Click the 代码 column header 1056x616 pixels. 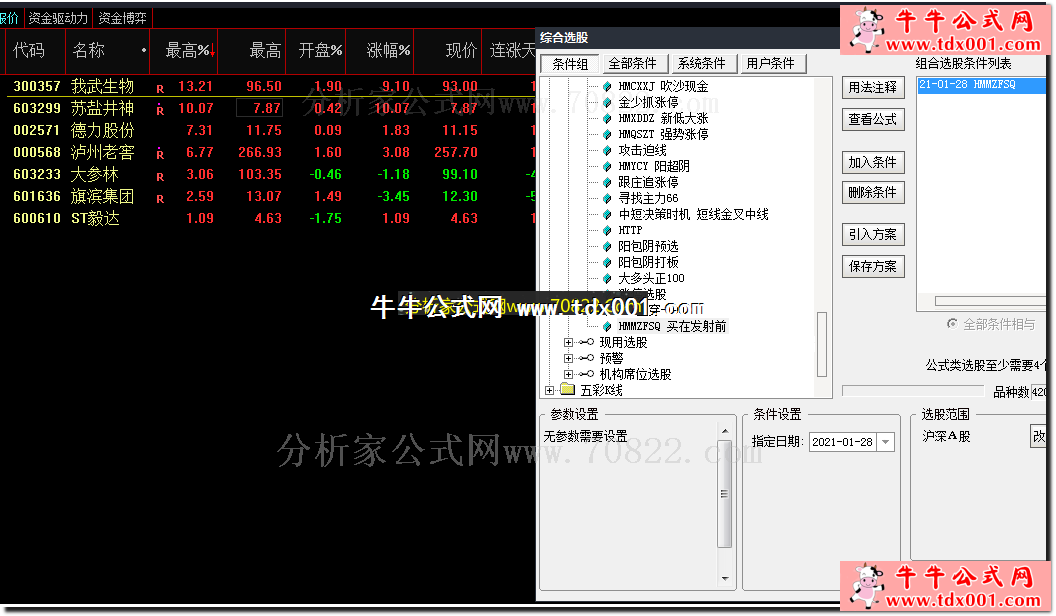pos(35,50)
